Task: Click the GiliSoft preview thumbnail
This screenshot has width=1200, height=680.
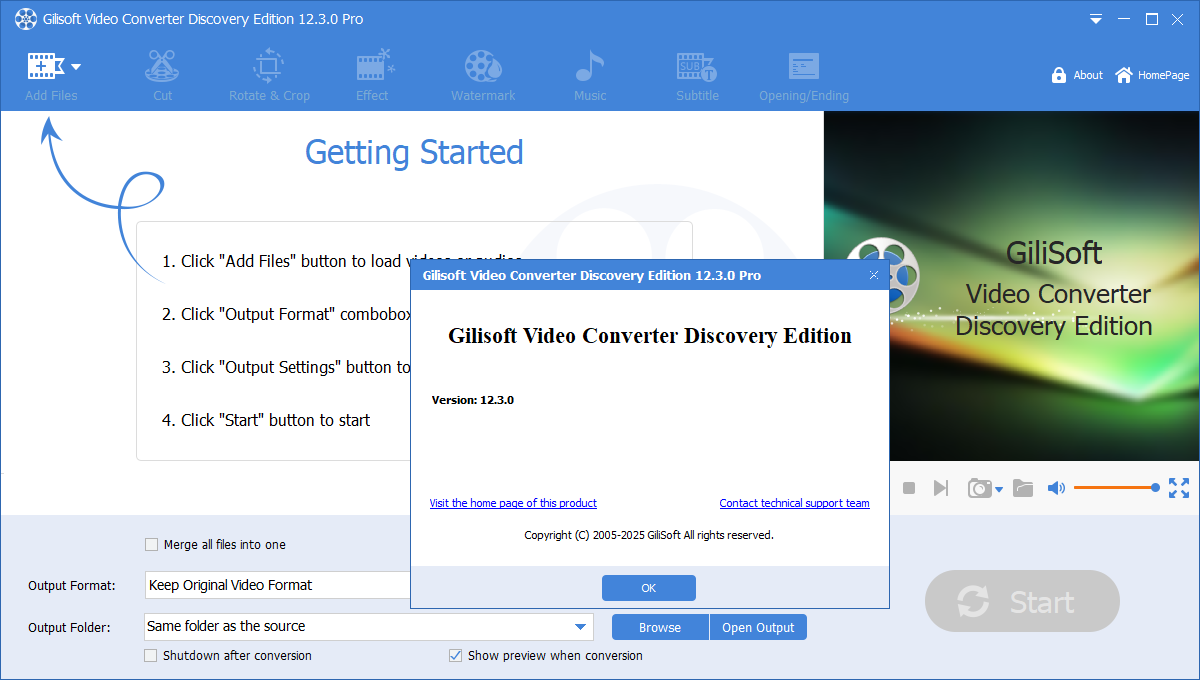Action: coord(1011,286)
